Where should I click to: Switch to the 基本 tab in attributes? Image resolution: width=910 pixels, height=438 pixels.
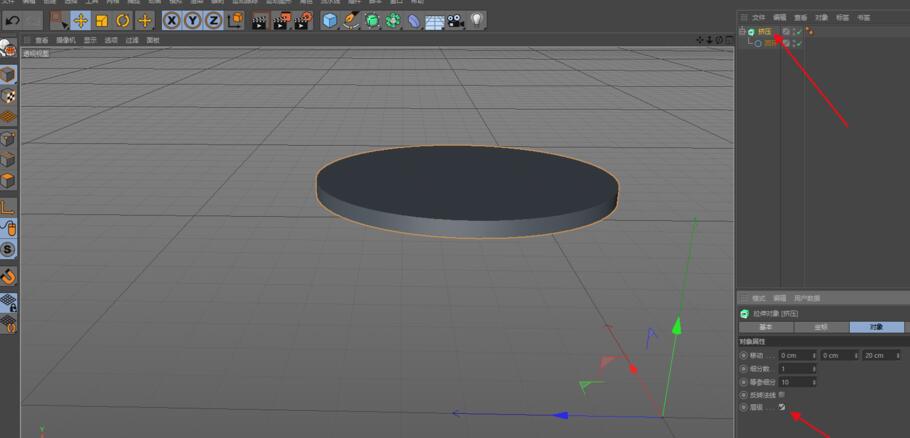click(765, 327)
